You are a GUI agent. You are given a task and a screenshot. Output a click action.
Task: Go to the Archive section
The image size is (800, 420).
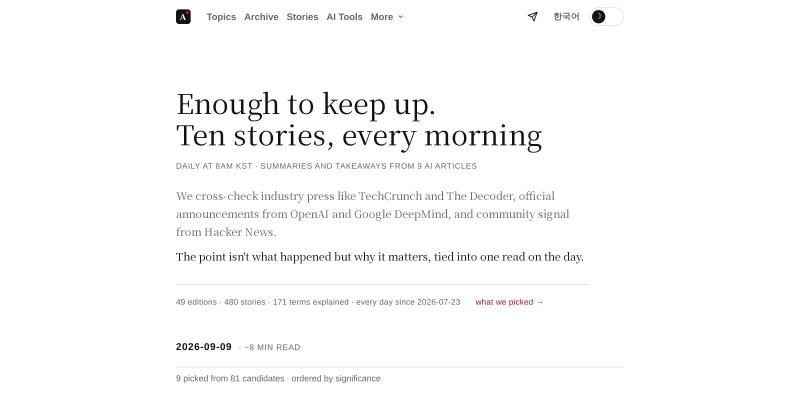pyautogui.click(x=261, y=17)
